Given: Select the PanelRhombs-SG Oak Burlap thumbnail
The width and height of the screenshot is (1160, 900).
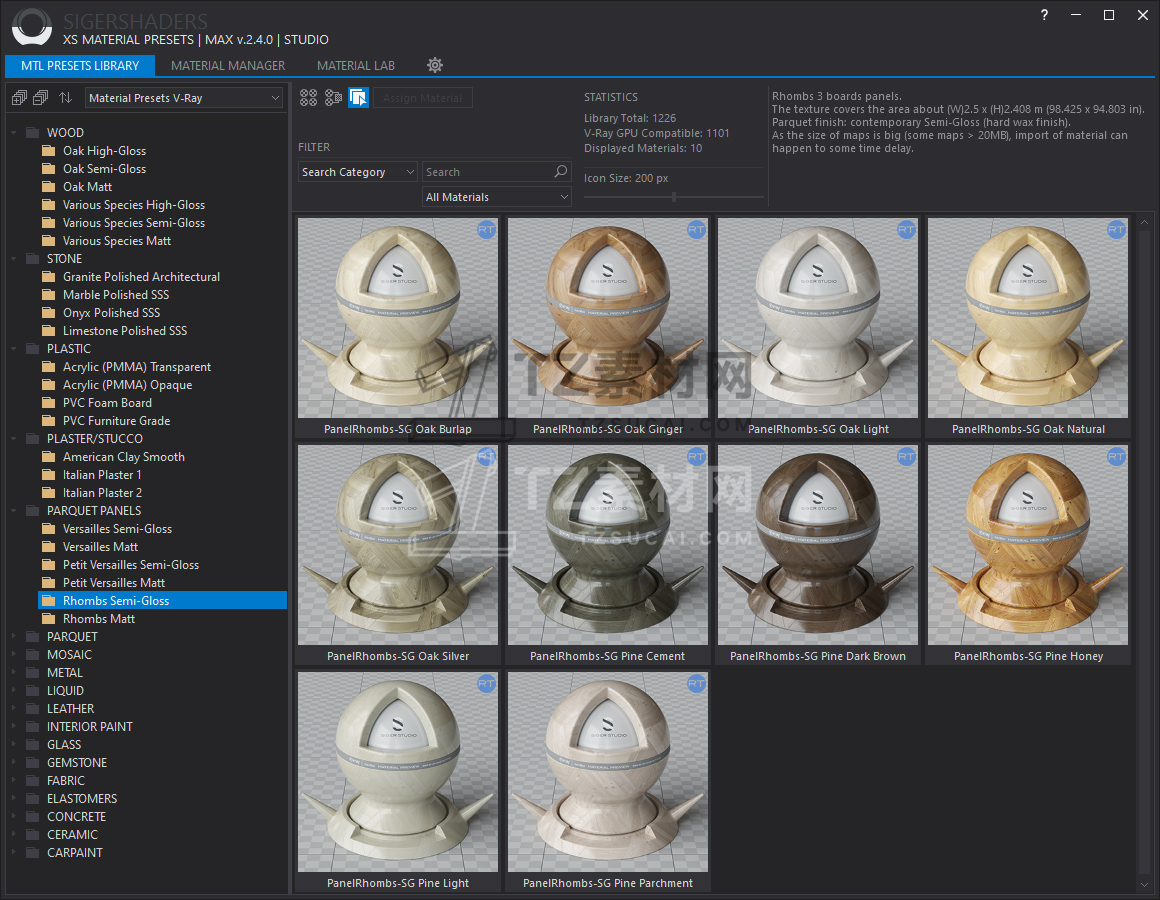Looking at the screenshot, I should [398, 318].
